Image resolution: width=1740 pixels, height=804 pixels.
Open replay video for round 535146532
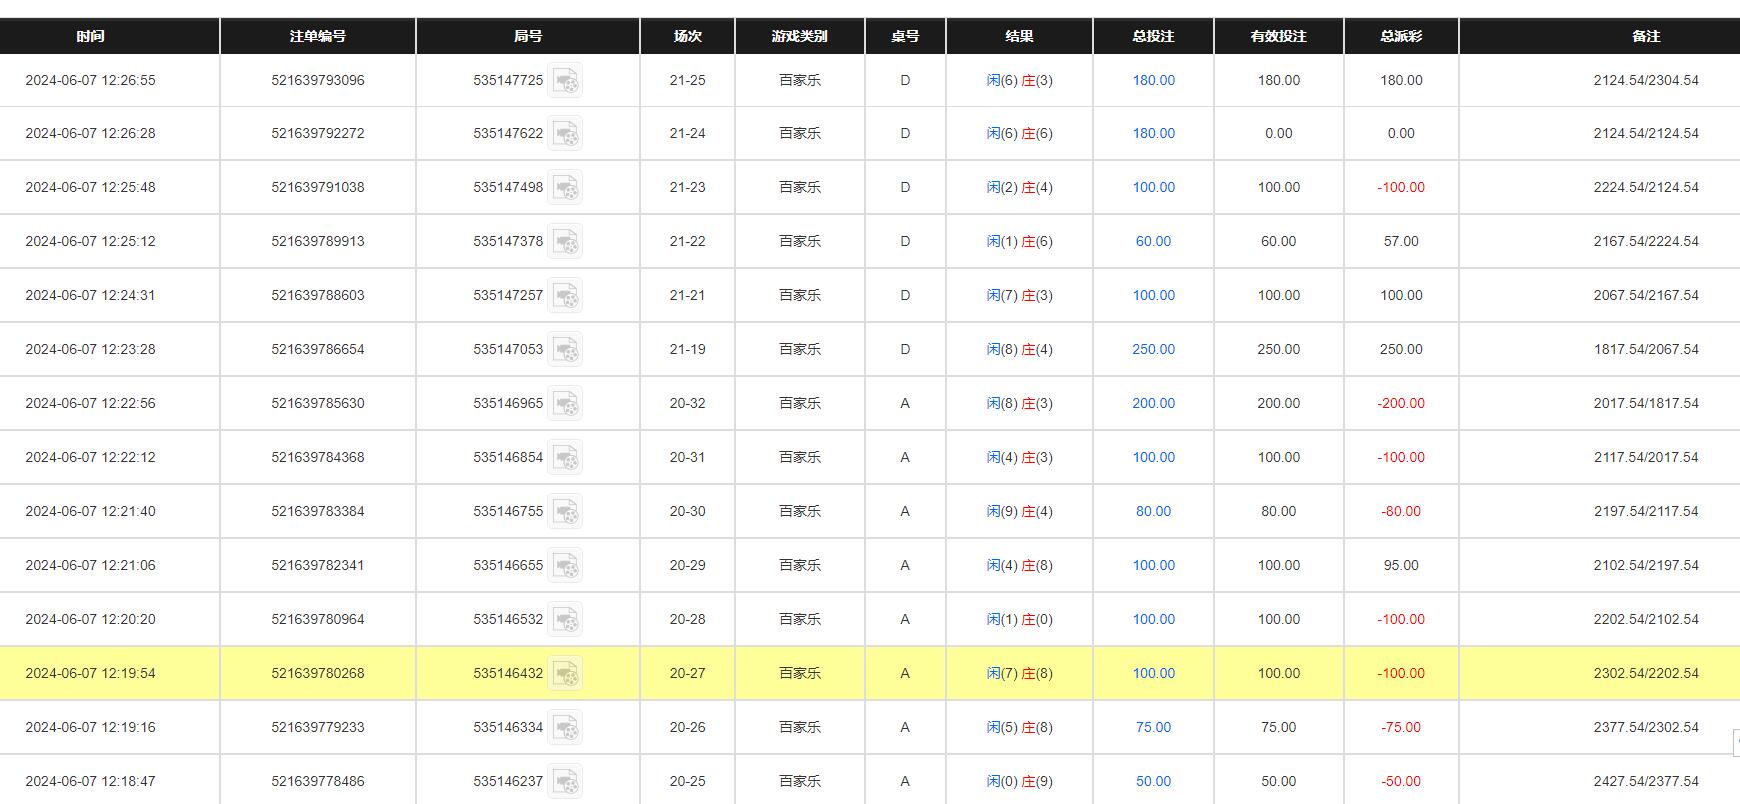coord(566,620)
